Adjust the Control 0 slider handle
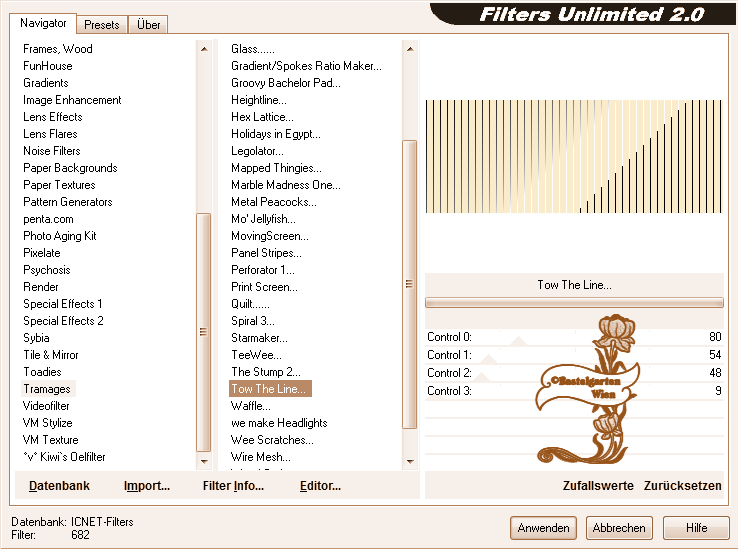Viewport: 738px width, 549px height. pos(518,341)
